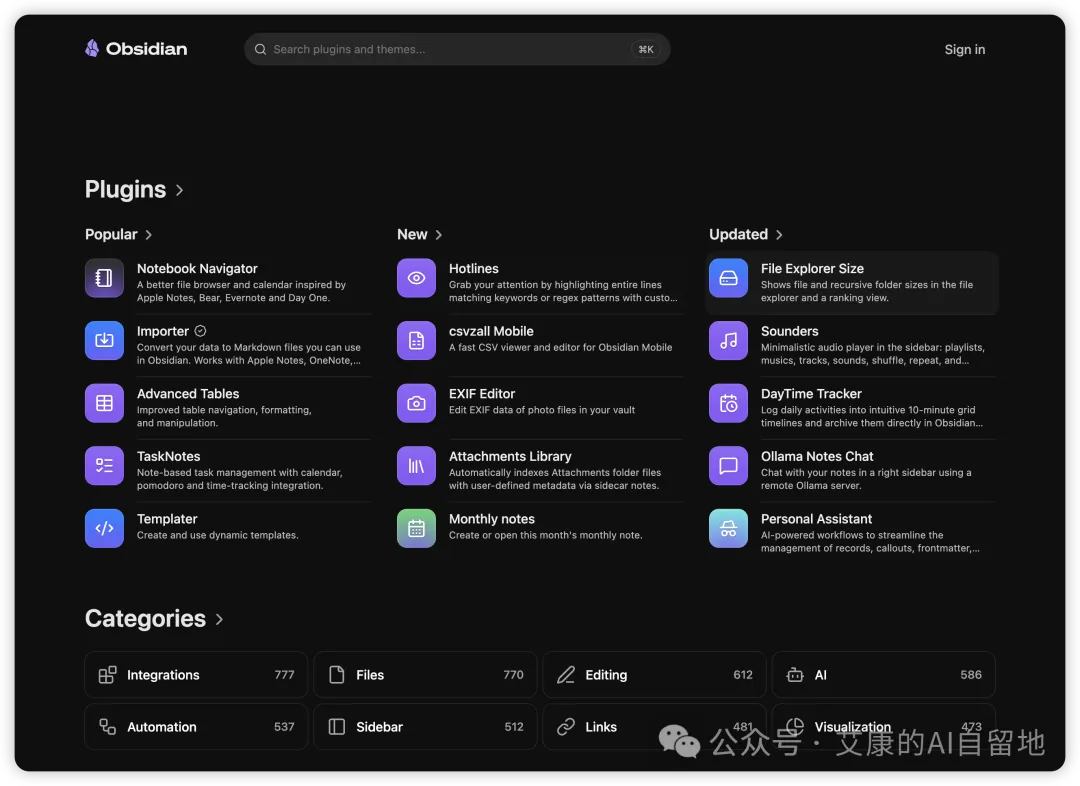Focus the Search plugins and themes field
The width and height of the screenshot is (1080, 786).
(457, 50)
